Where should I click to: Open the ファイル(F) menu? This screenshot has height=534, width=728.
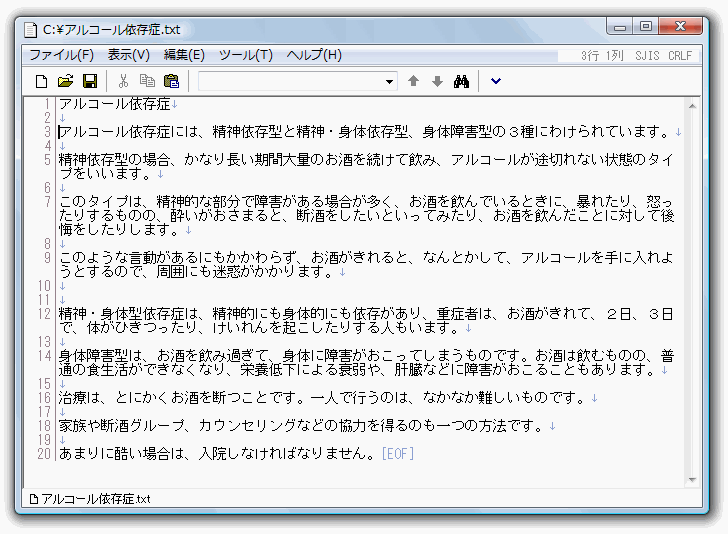pos(61,55)
